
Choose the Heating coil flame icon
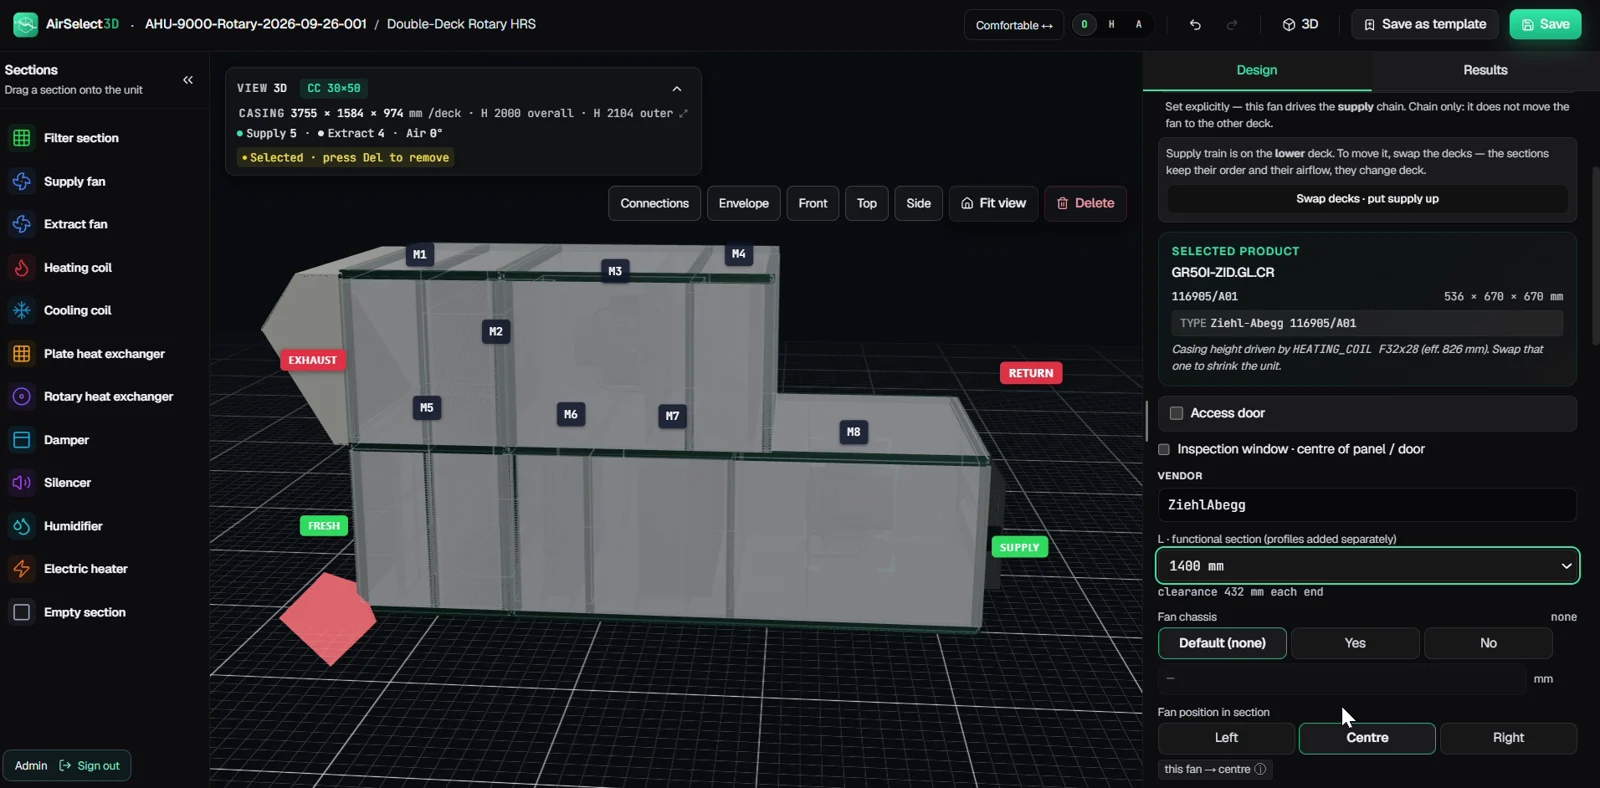pos(22,268)
